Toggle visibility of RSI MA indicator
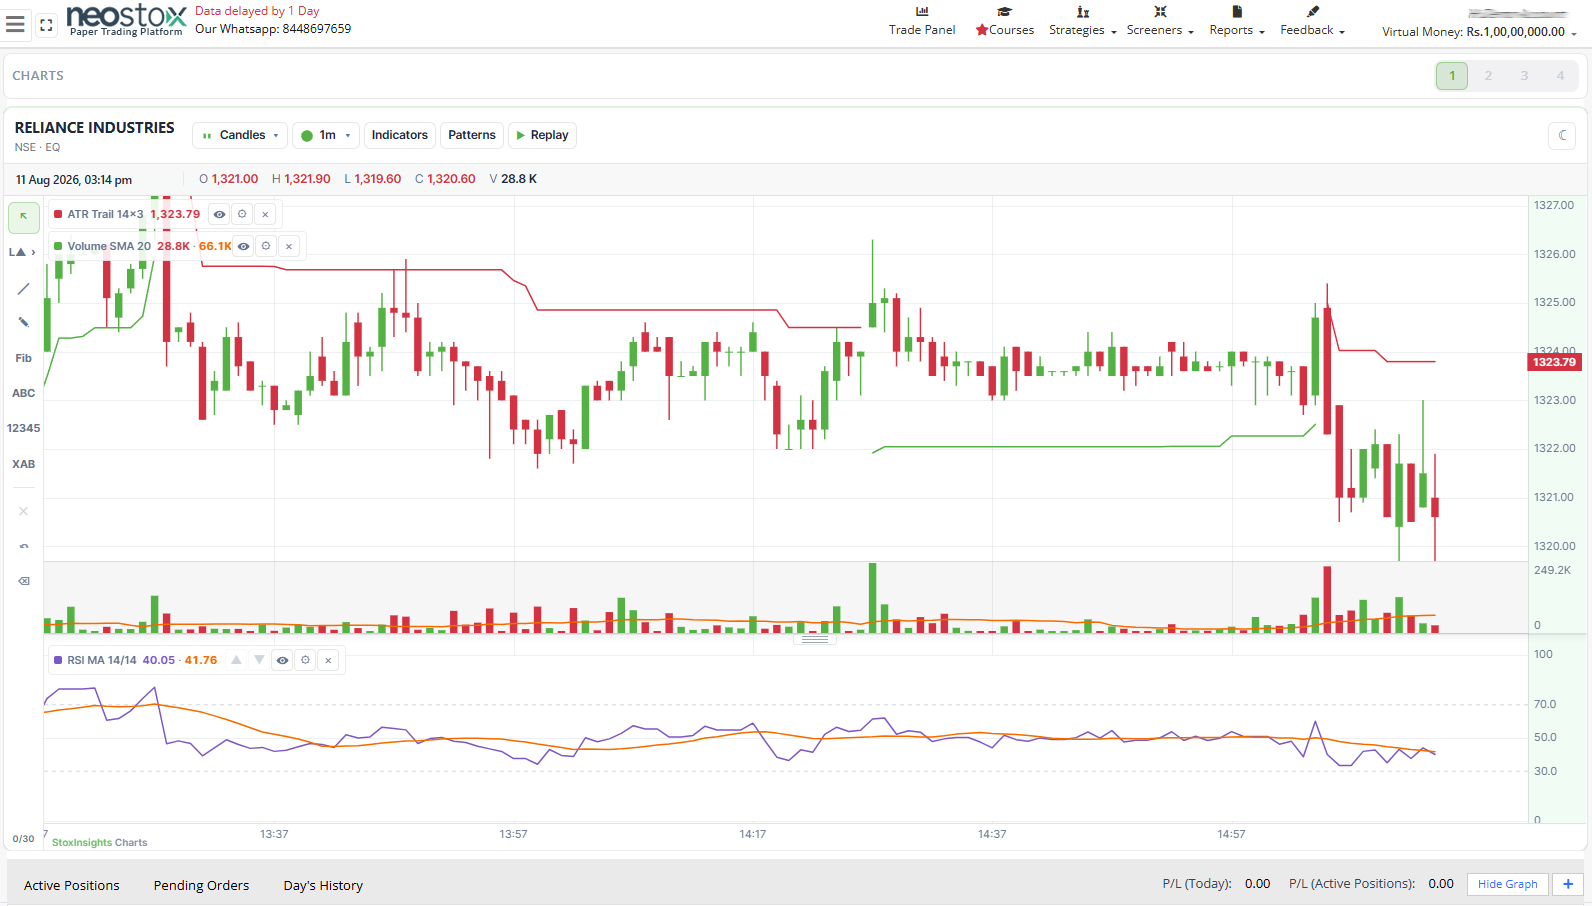This screenshot has width=1592, height=906. pyautogui.click(x=282, y=660)
